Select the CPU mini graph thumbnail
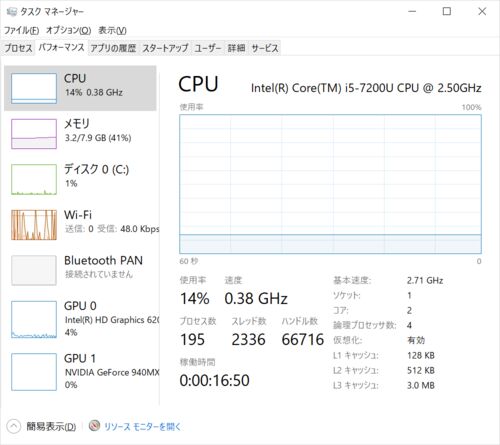 pyautogui.click(x=34, y=88)
